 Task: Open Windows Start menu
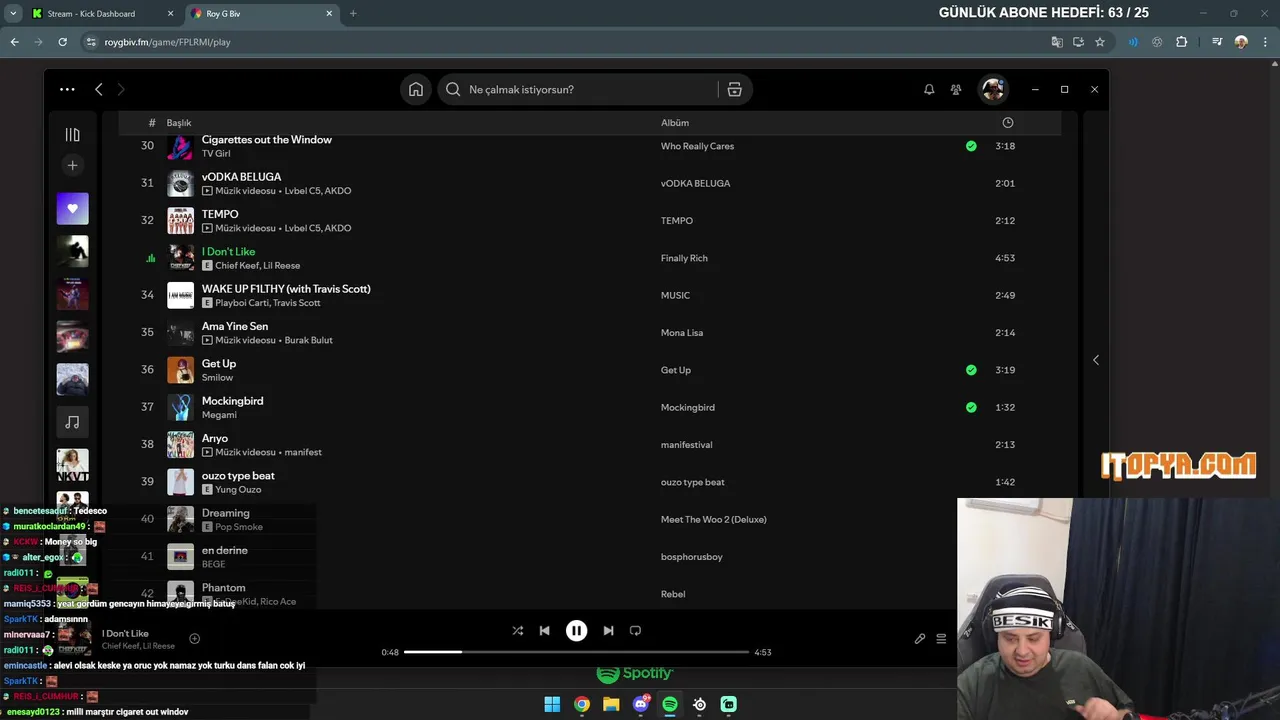click(552, 704)
